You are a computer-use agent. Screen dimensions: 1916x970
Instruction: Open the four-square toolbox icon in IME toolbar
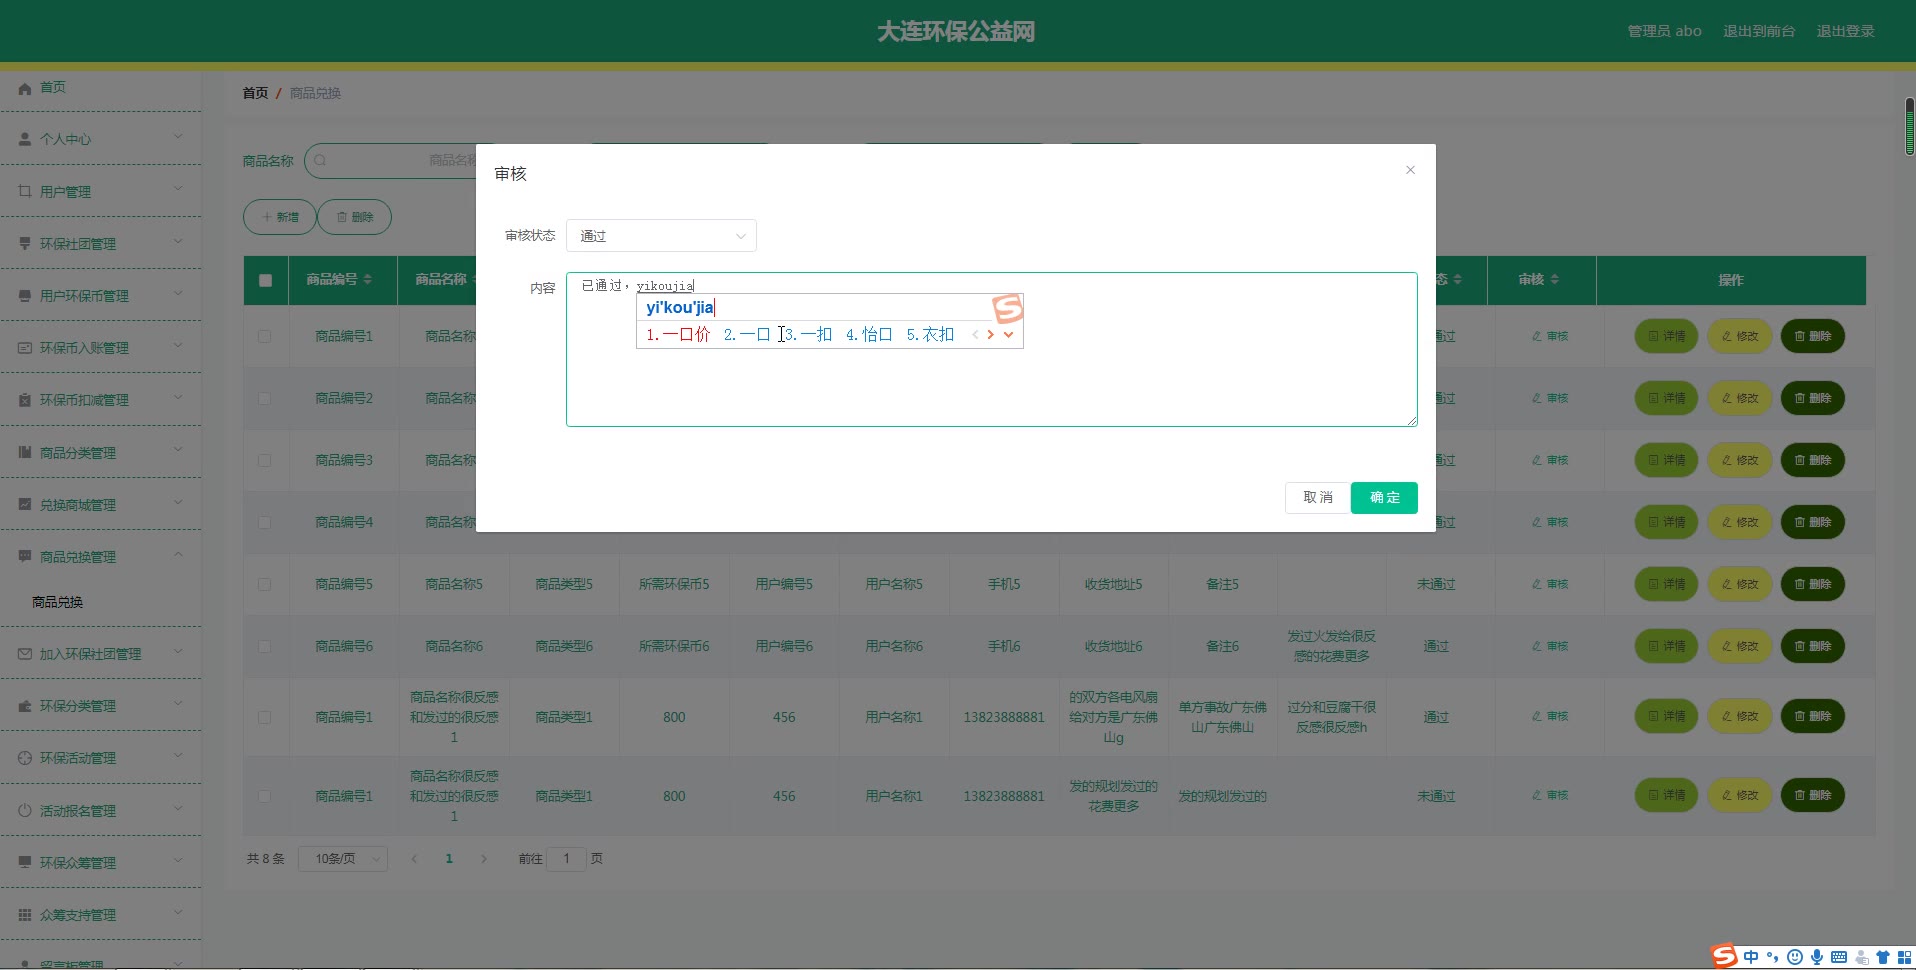point(1904,957)
